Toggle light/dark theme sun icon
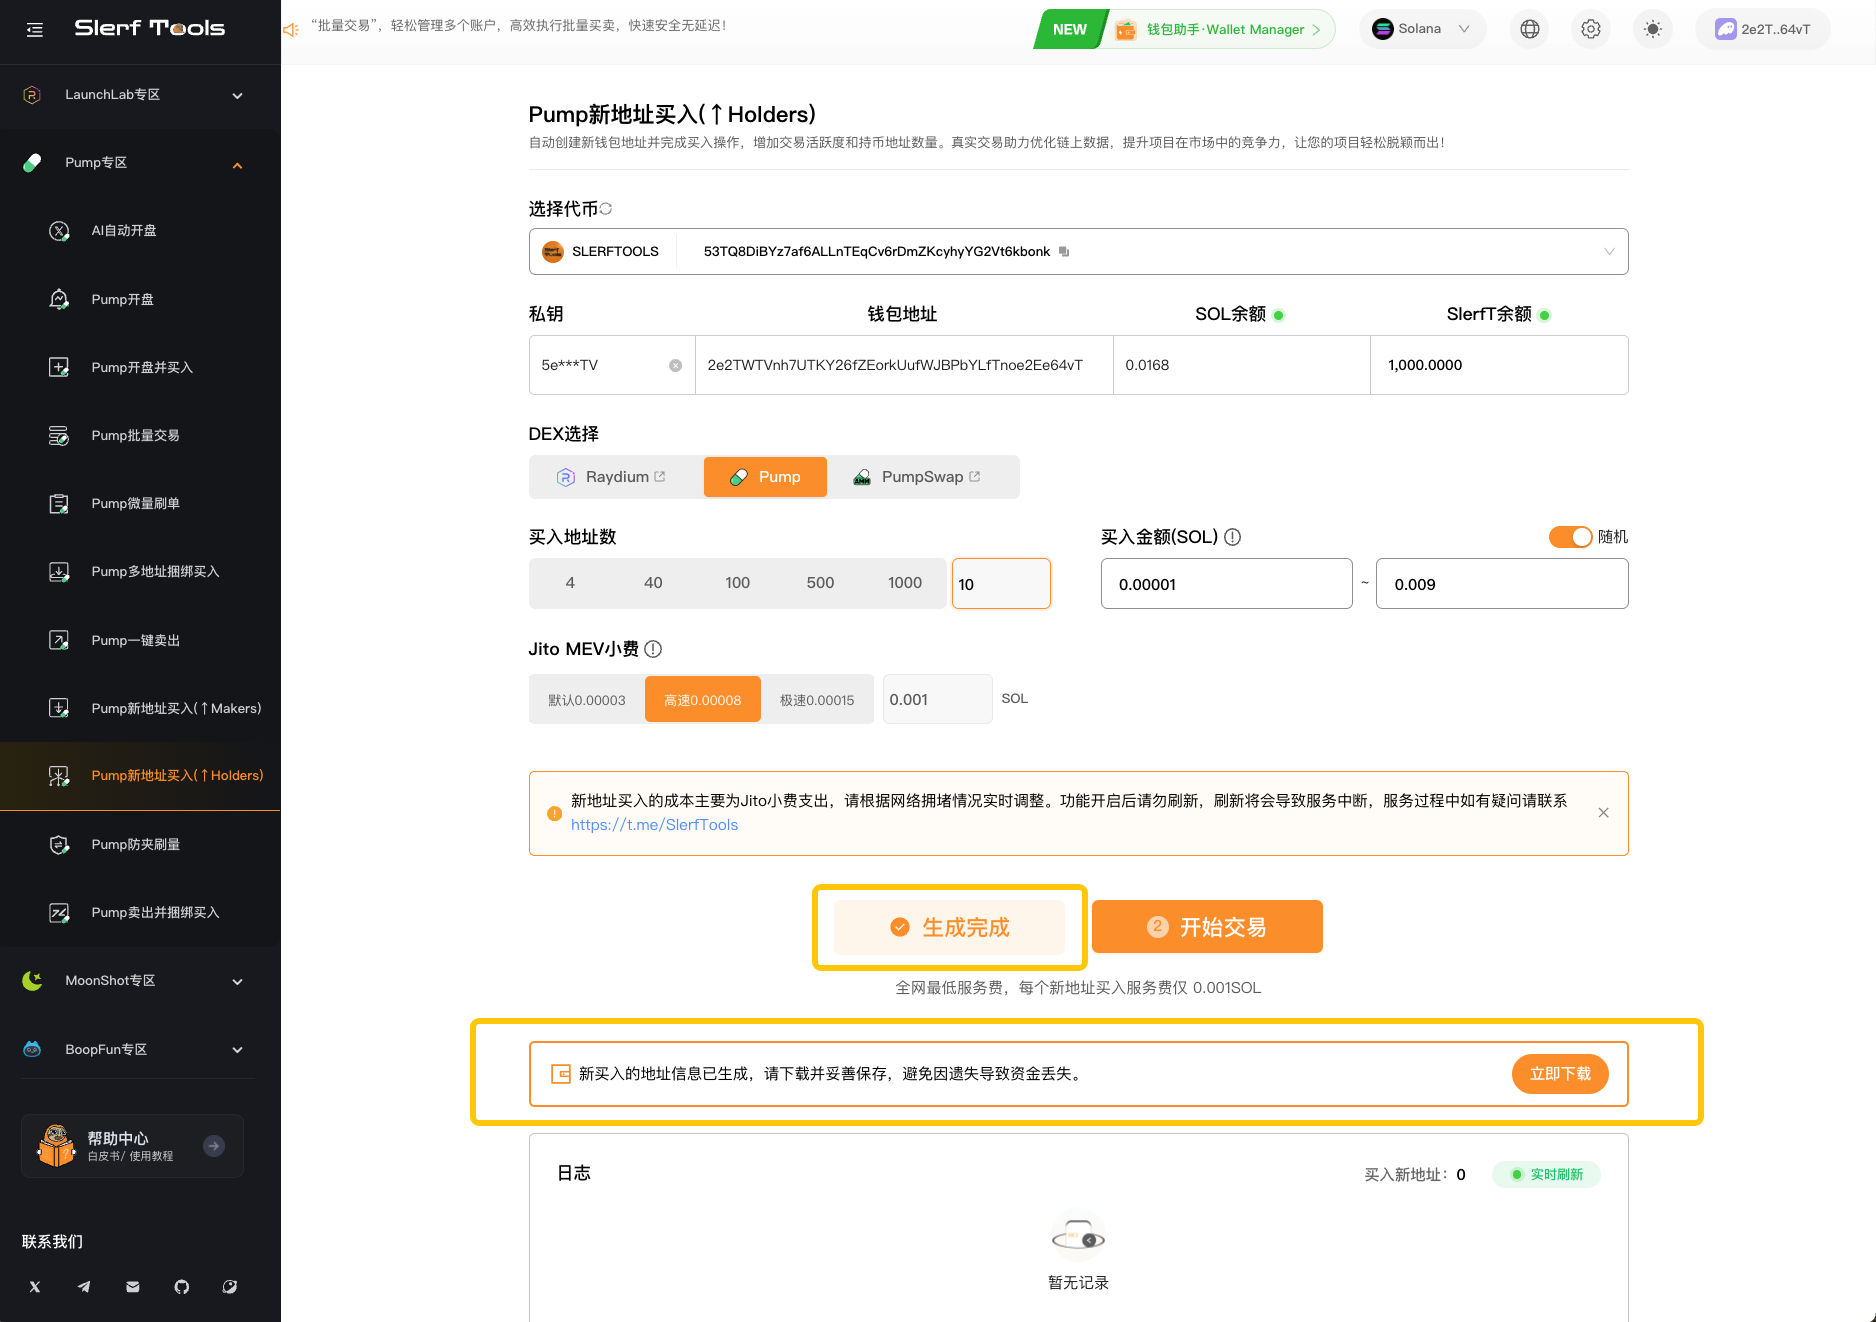 (x=1653, y=29)
